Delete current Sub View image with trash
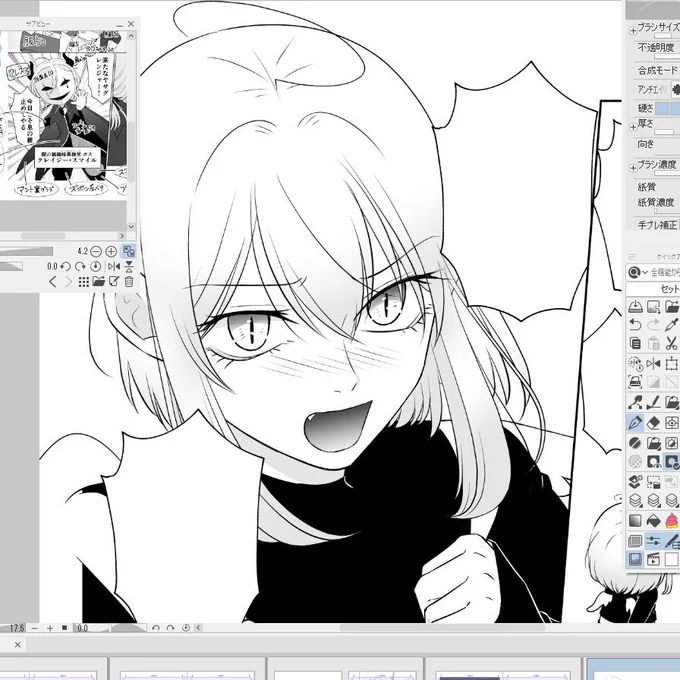The height and width of the screenshot is (680, 680). pos(129,282)
